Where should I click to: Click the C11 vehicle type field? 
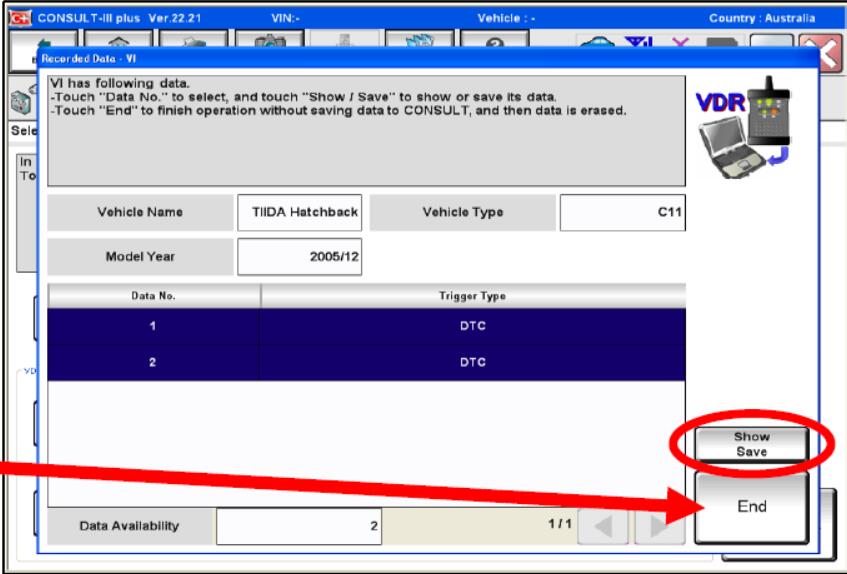point(623,212)
